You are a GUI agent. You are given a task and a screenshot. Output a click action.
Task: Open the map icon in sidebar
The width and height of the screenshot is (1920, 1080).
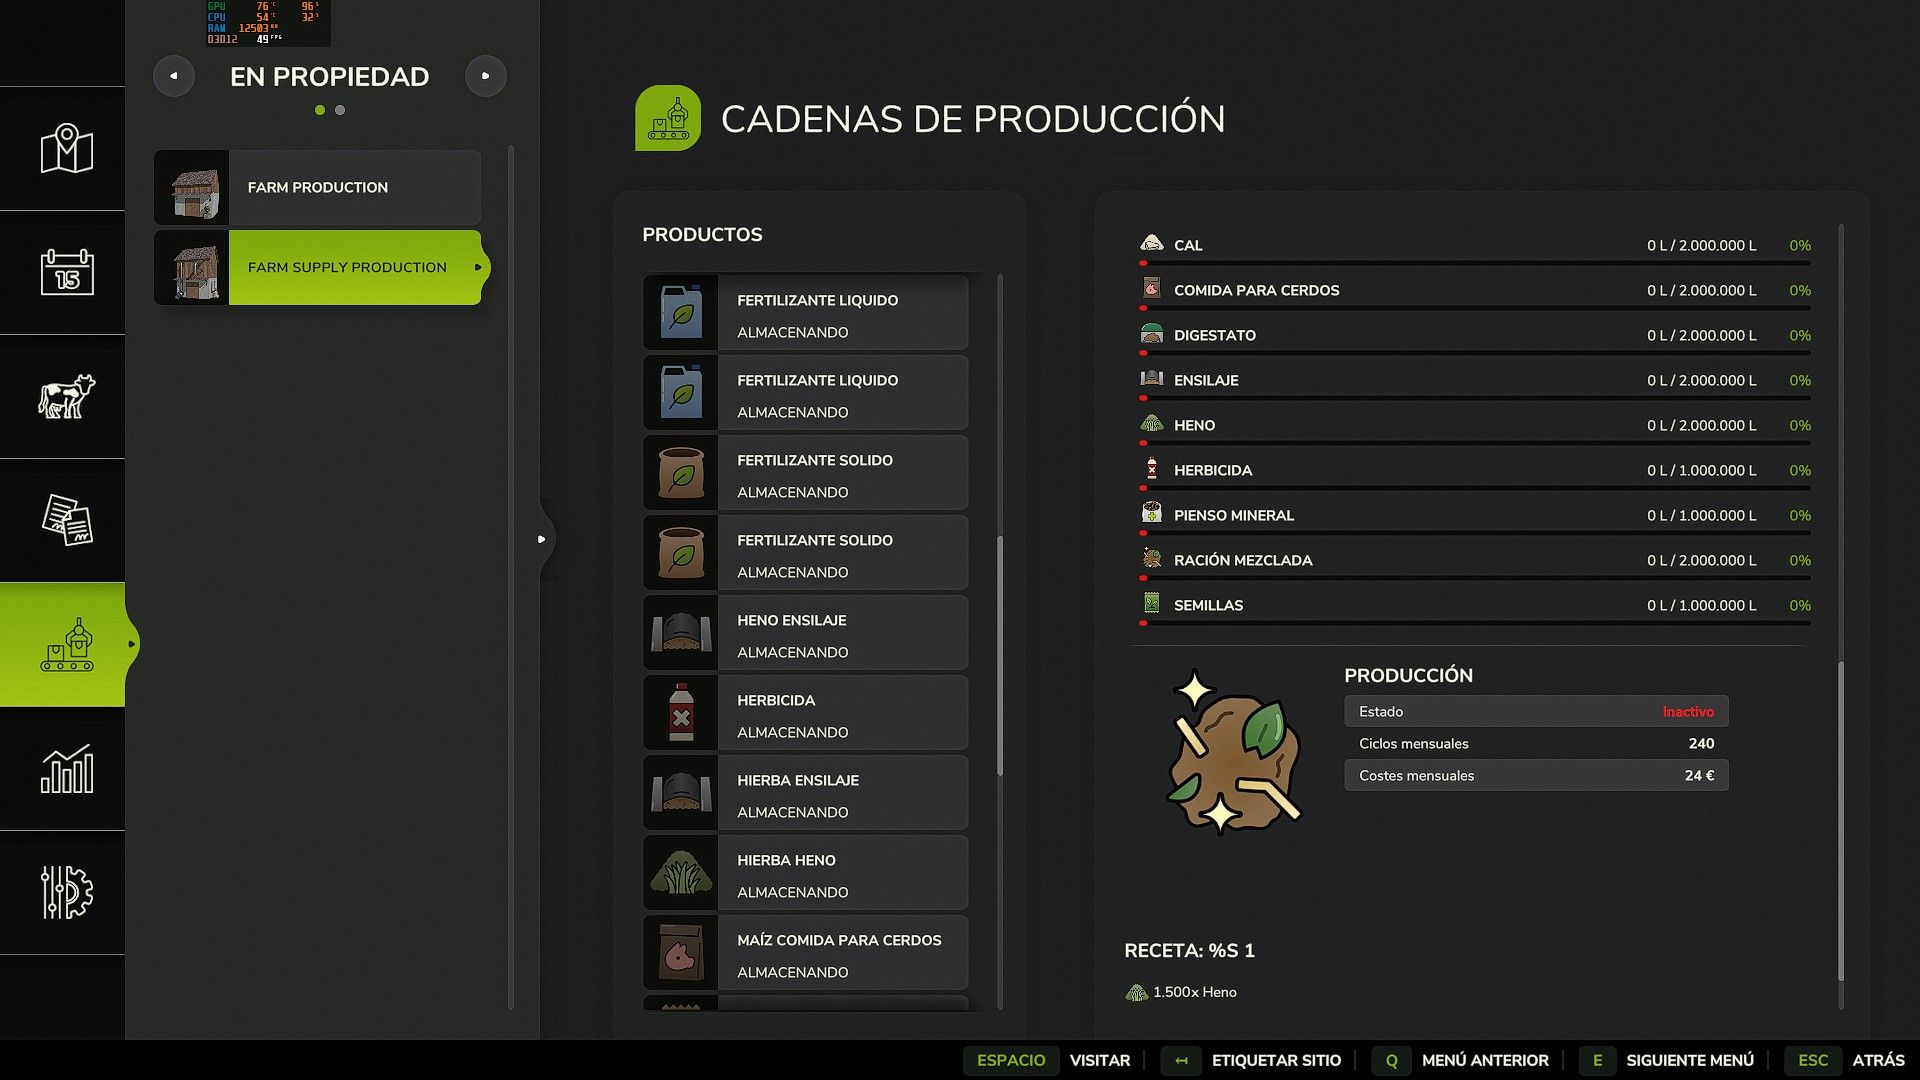click(66, 149)
